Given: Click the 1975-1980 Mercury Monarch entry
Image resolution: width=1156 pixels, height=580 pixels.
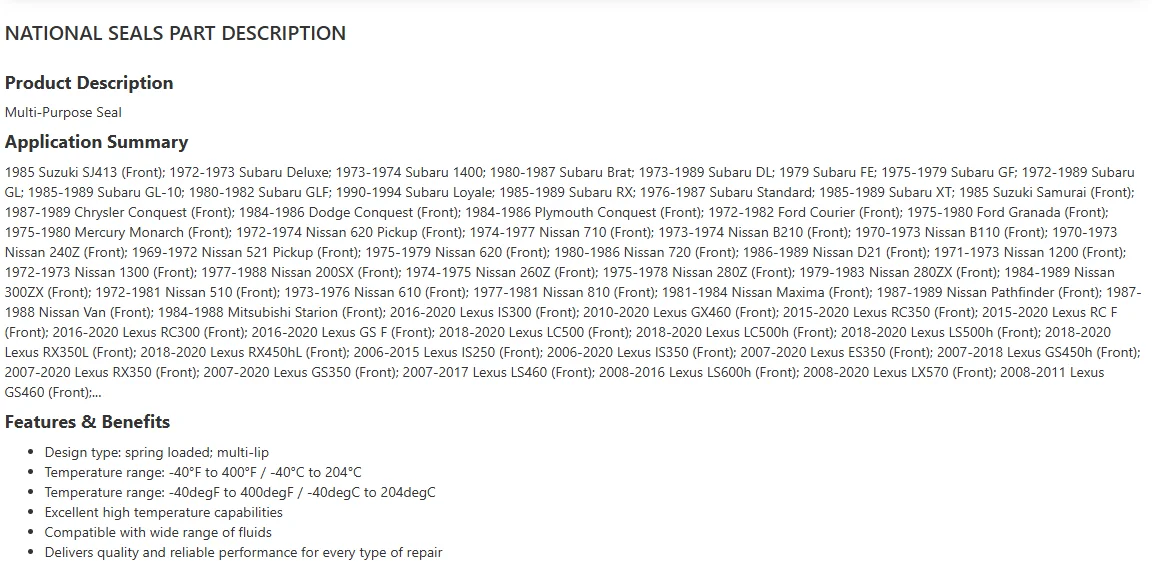Looking at the screenshot, I should (116, 233).
